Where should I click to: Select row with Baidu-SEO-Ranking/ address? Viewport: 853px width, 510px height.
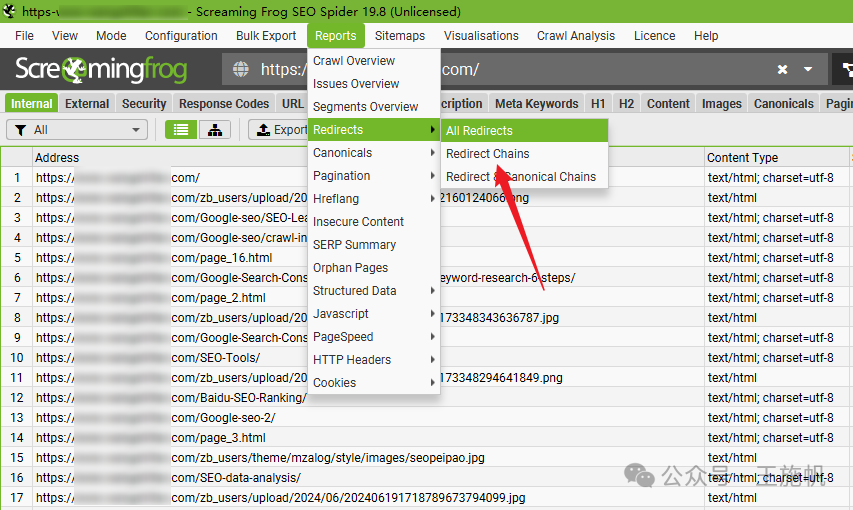click(x=426, y=398)
